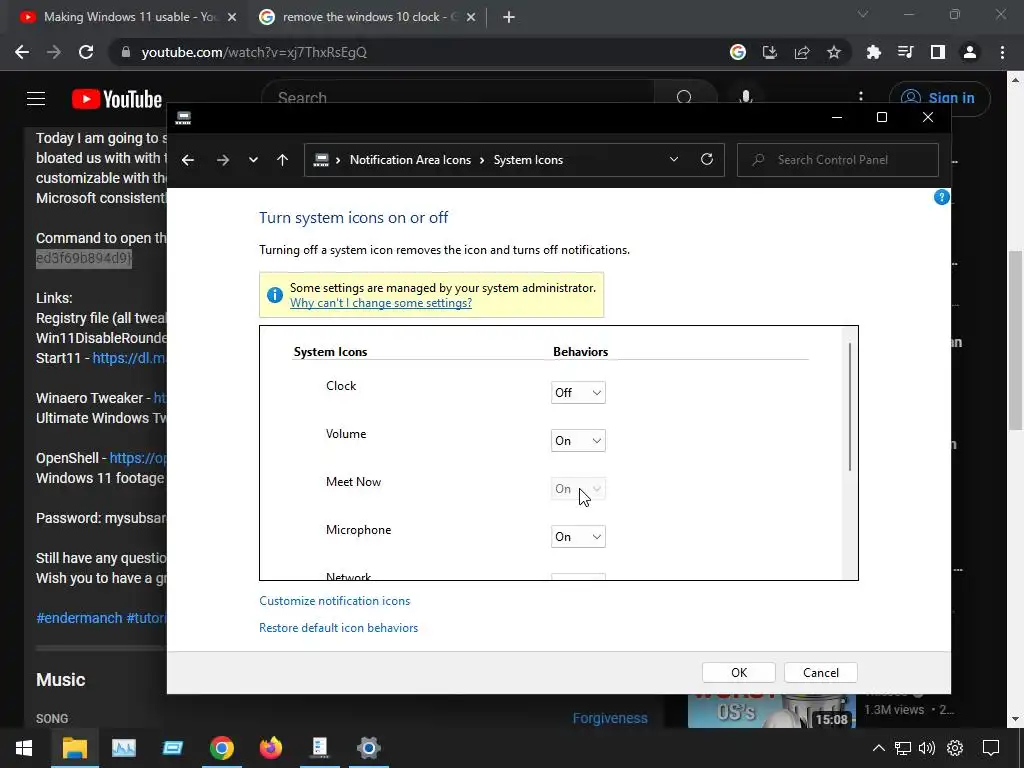Select Notification Area Icons breadcrumb
This screenshot has width=1024, height=768.
pyautogui.click(x=410, y=160)
